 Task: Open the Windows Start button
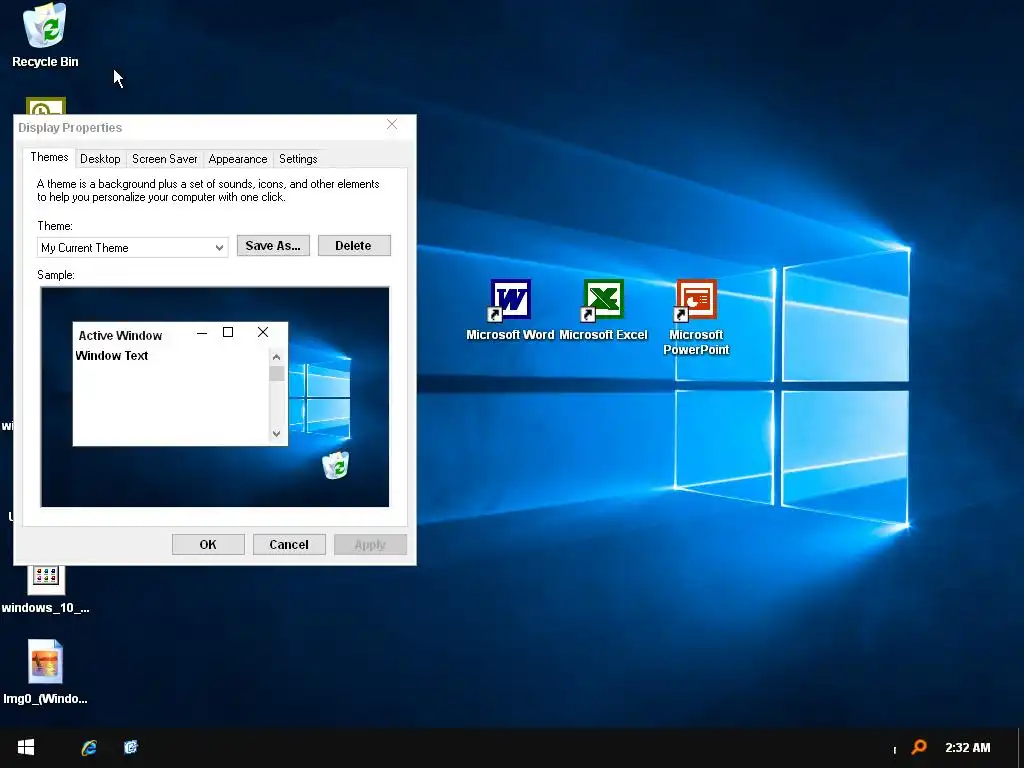[25, 747]
